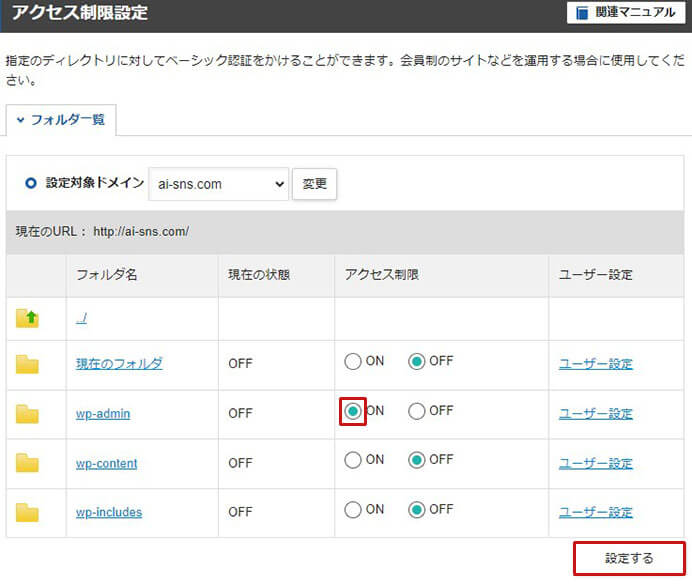Click the wp-admin folder icon
Viewport: 692px width, 584px height.
pos(27,414)
